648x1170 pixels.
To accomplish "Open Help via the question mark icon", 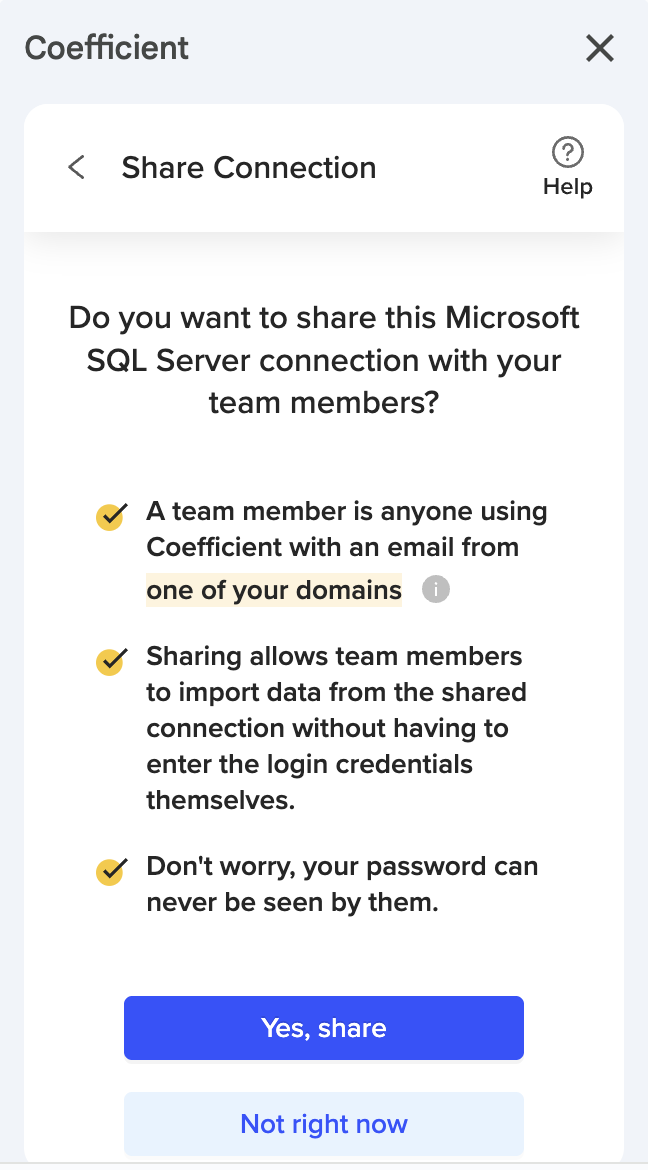I will coord(568,153).
